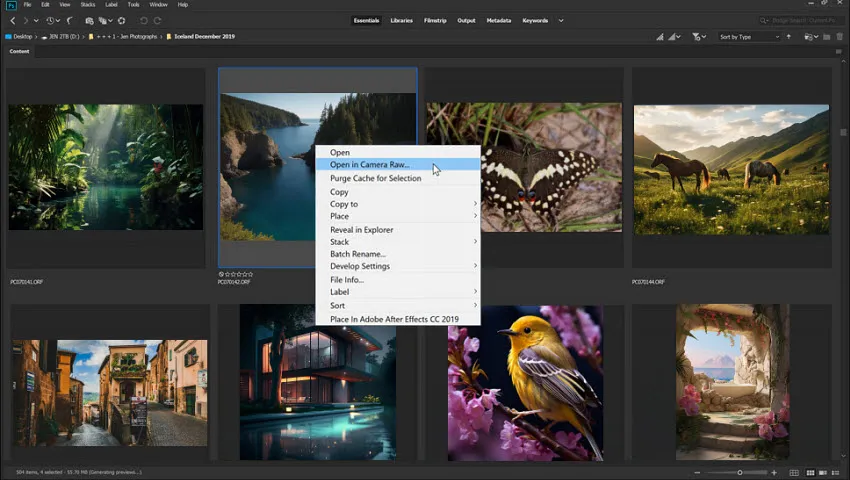Switch to list view layout
850x480 pixels.
834,472
